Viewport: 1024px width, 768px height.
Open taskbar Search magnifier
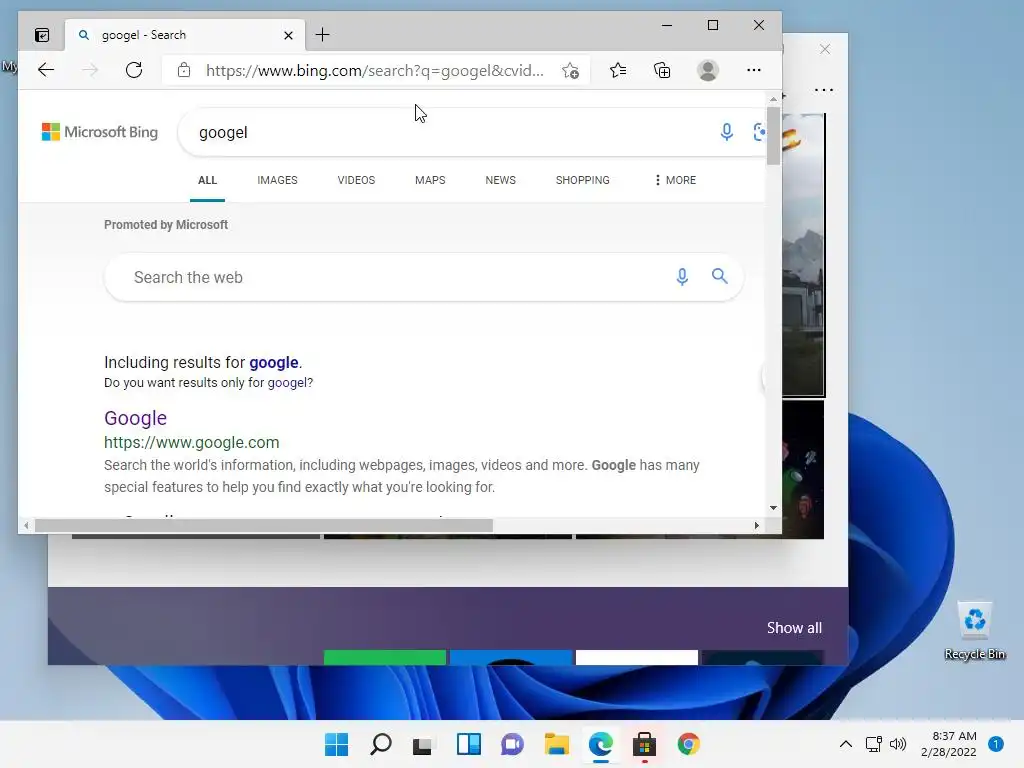click(381, 744)
